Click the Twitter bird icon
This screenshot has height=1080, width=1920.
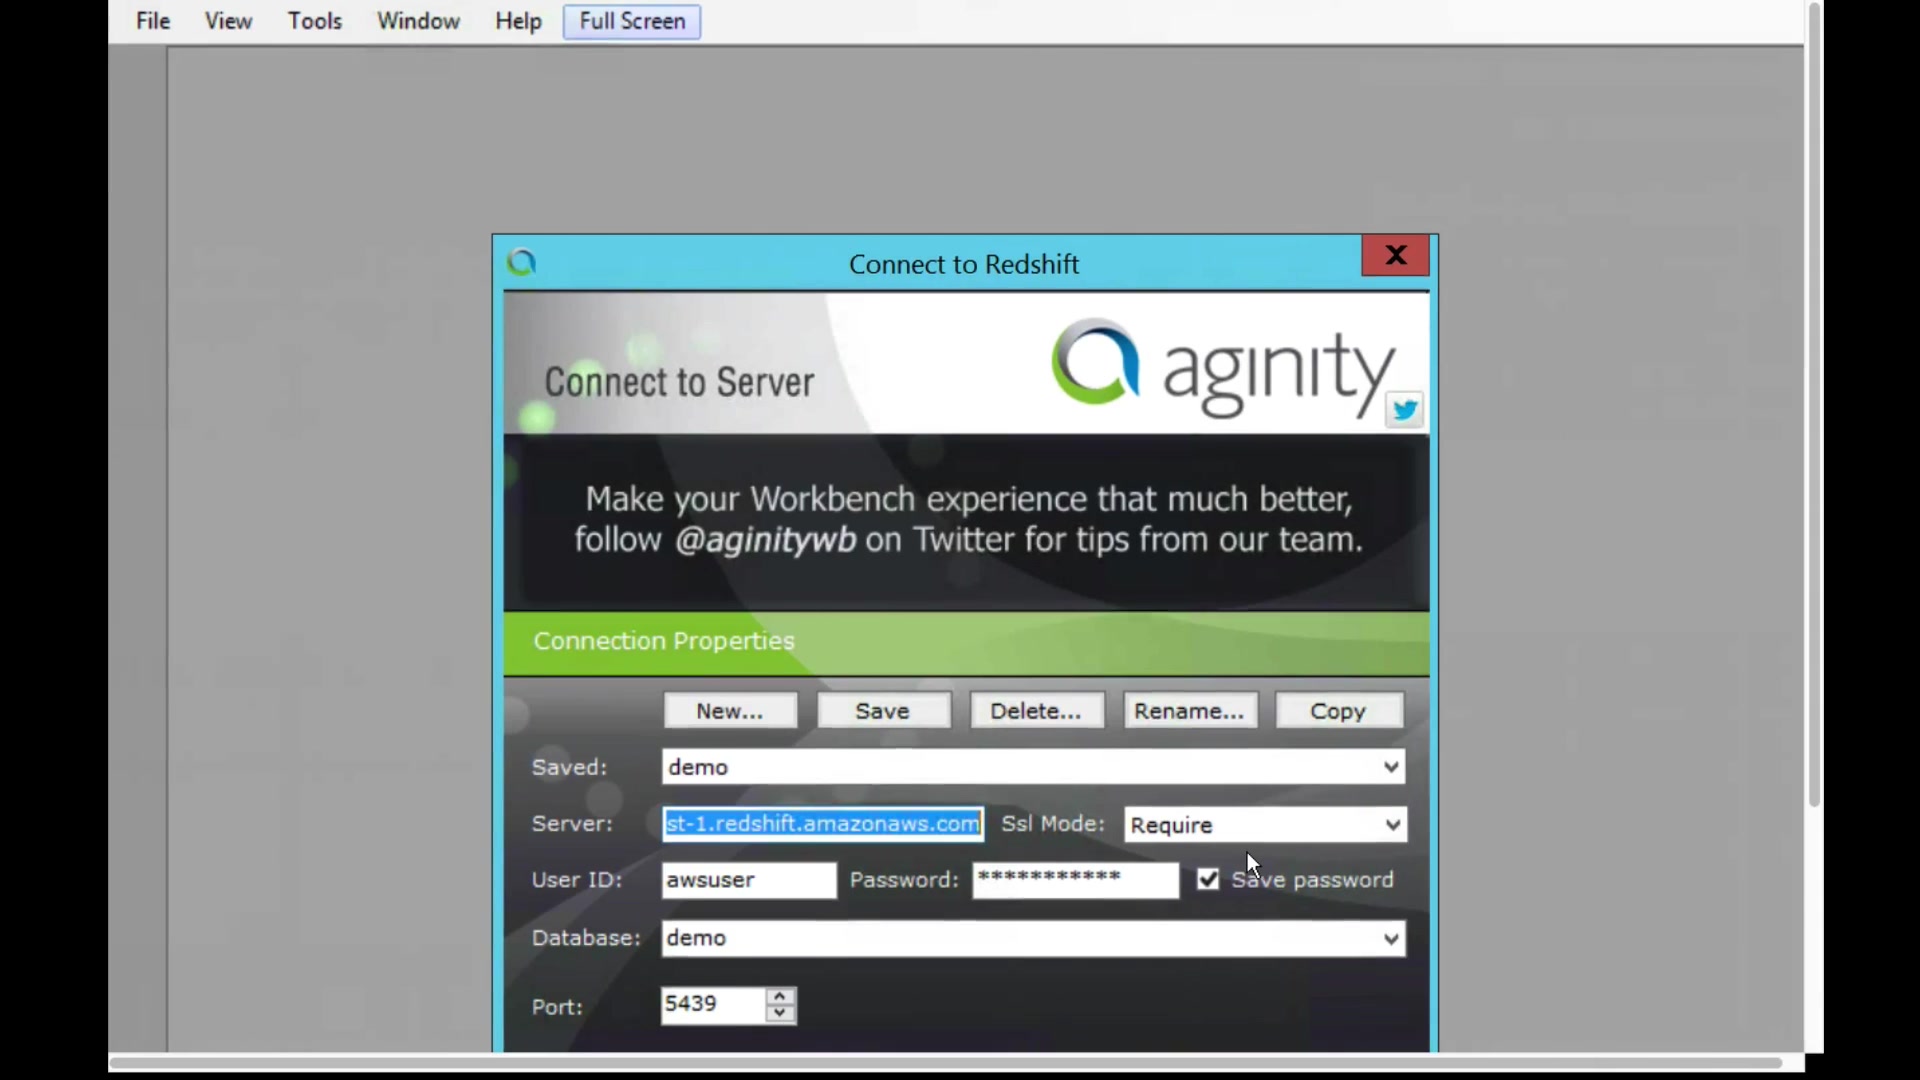click(1404, 410)
